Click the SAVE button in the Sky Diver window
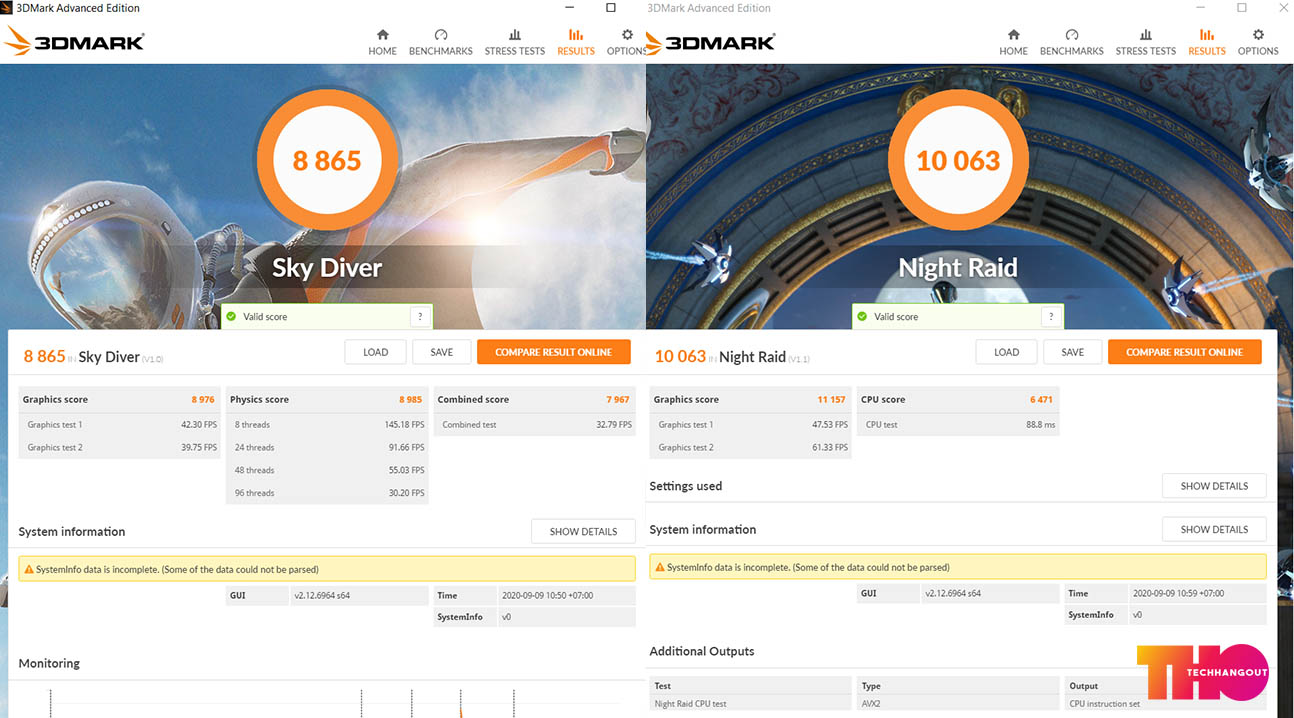 coord(442,352)
